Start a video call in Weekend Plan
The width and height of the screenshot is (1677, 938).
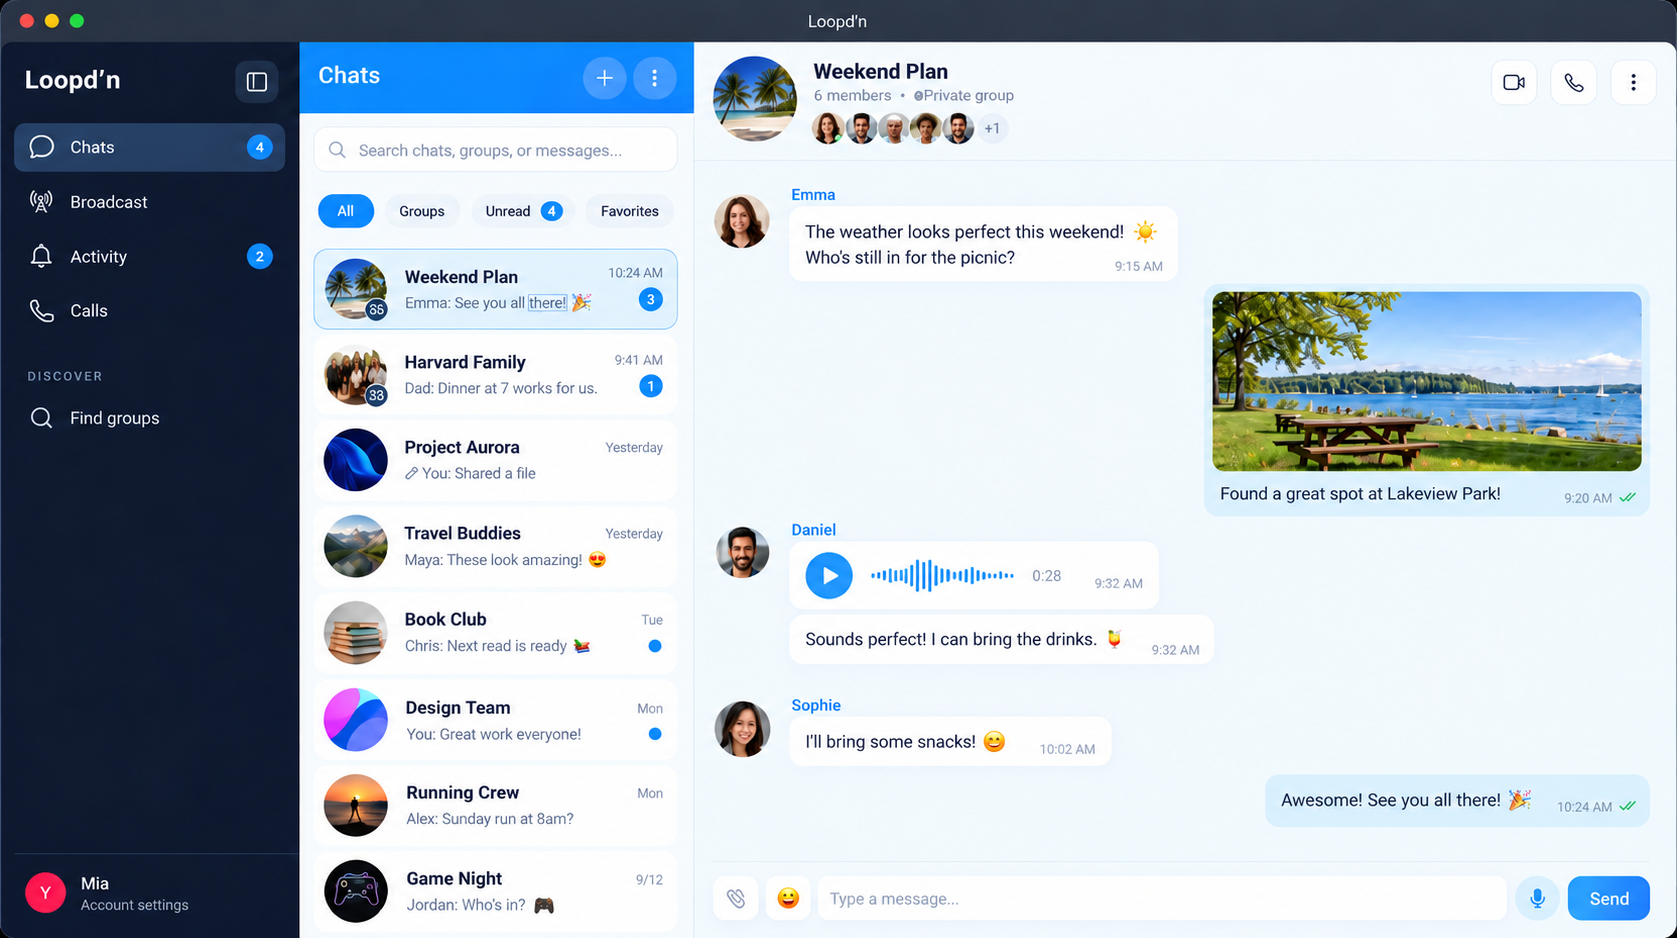[x=1514, y=83]
